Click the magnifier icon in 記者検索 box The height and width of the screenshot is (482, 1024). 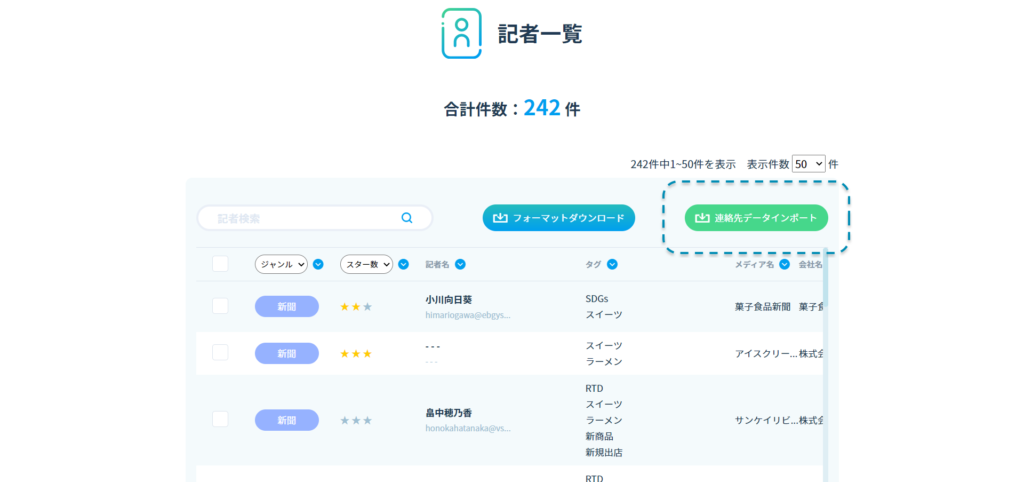[x=407, y=218]
